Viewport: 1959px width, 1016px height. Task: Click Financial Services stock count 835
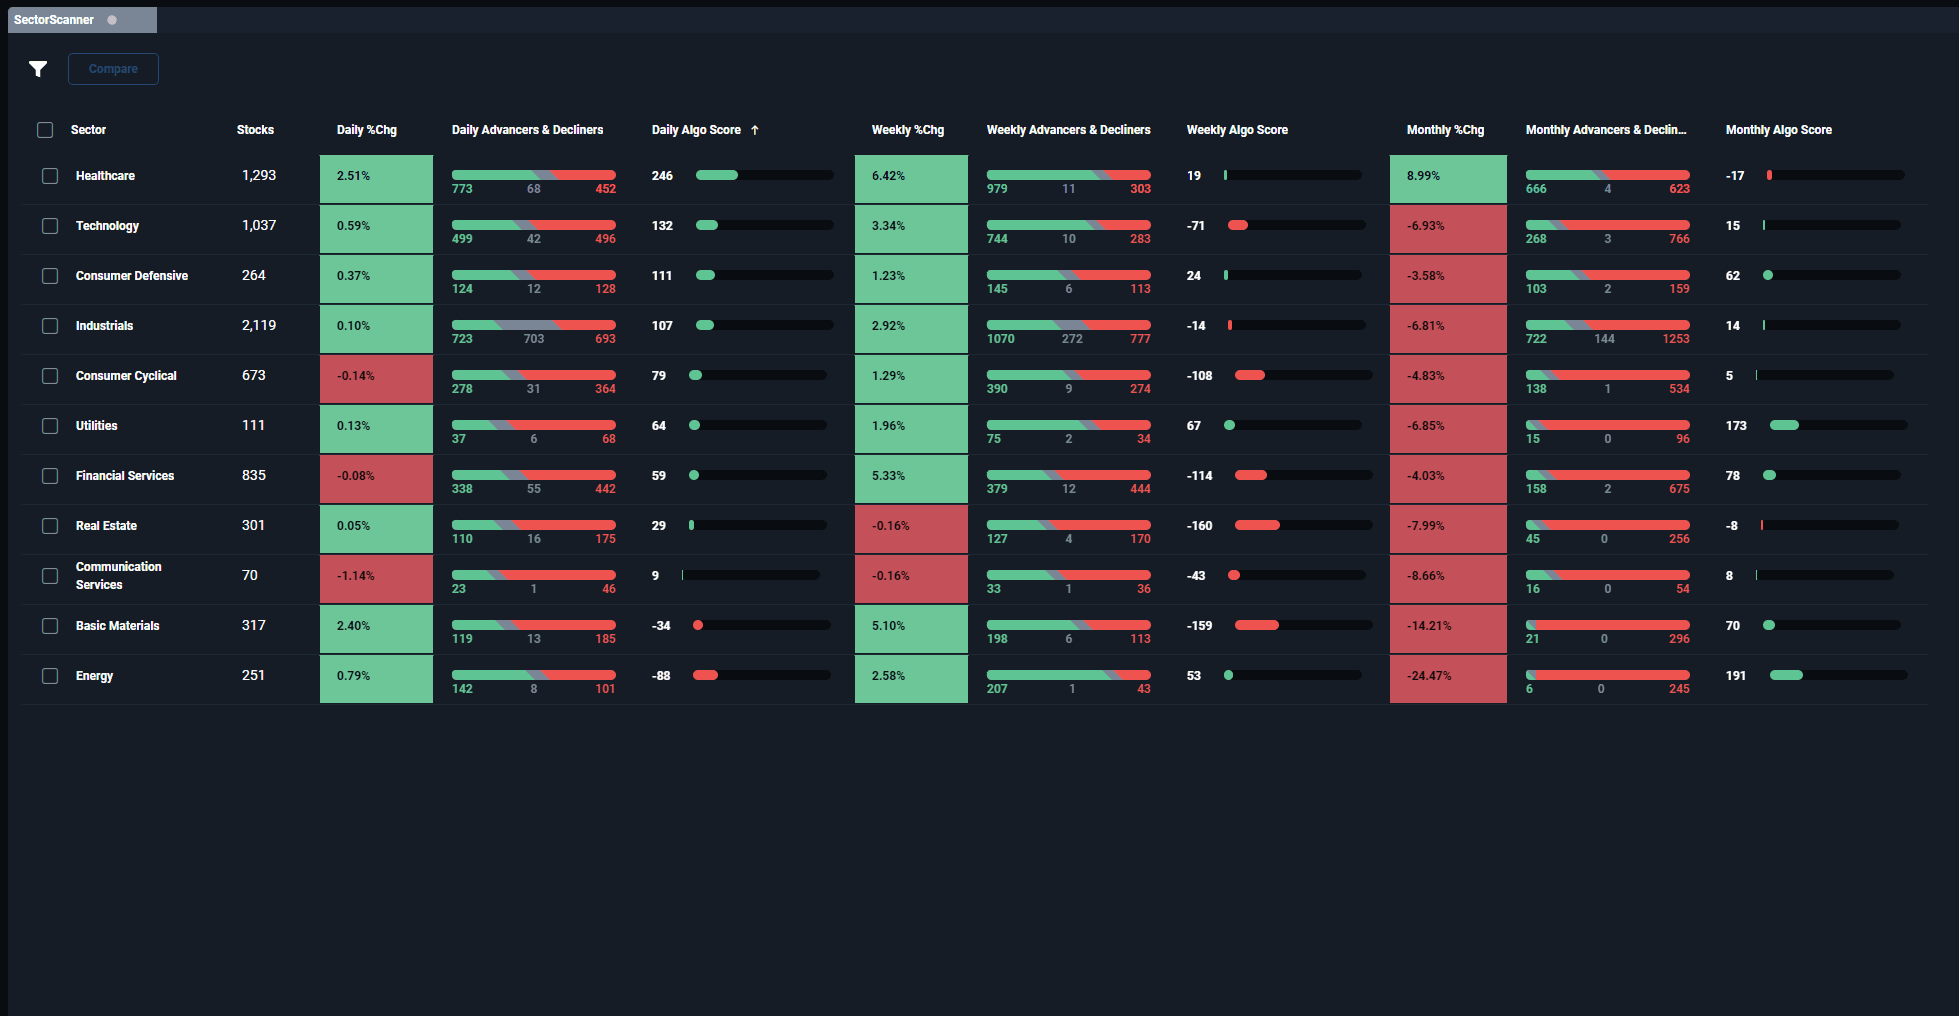[254, 475]
